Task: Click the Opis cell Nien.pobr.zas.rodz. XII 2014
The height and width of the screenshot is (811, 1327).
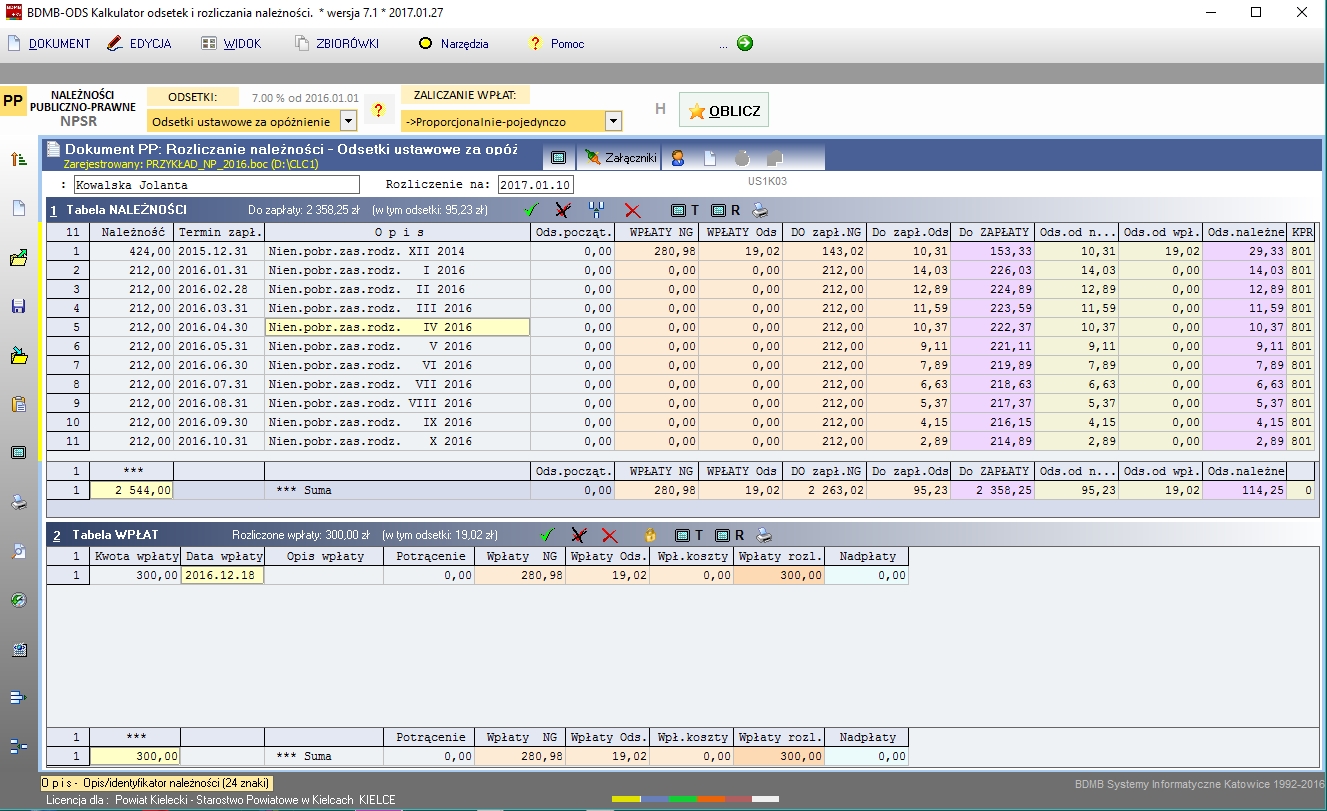Action: click(x=397, y=251)
